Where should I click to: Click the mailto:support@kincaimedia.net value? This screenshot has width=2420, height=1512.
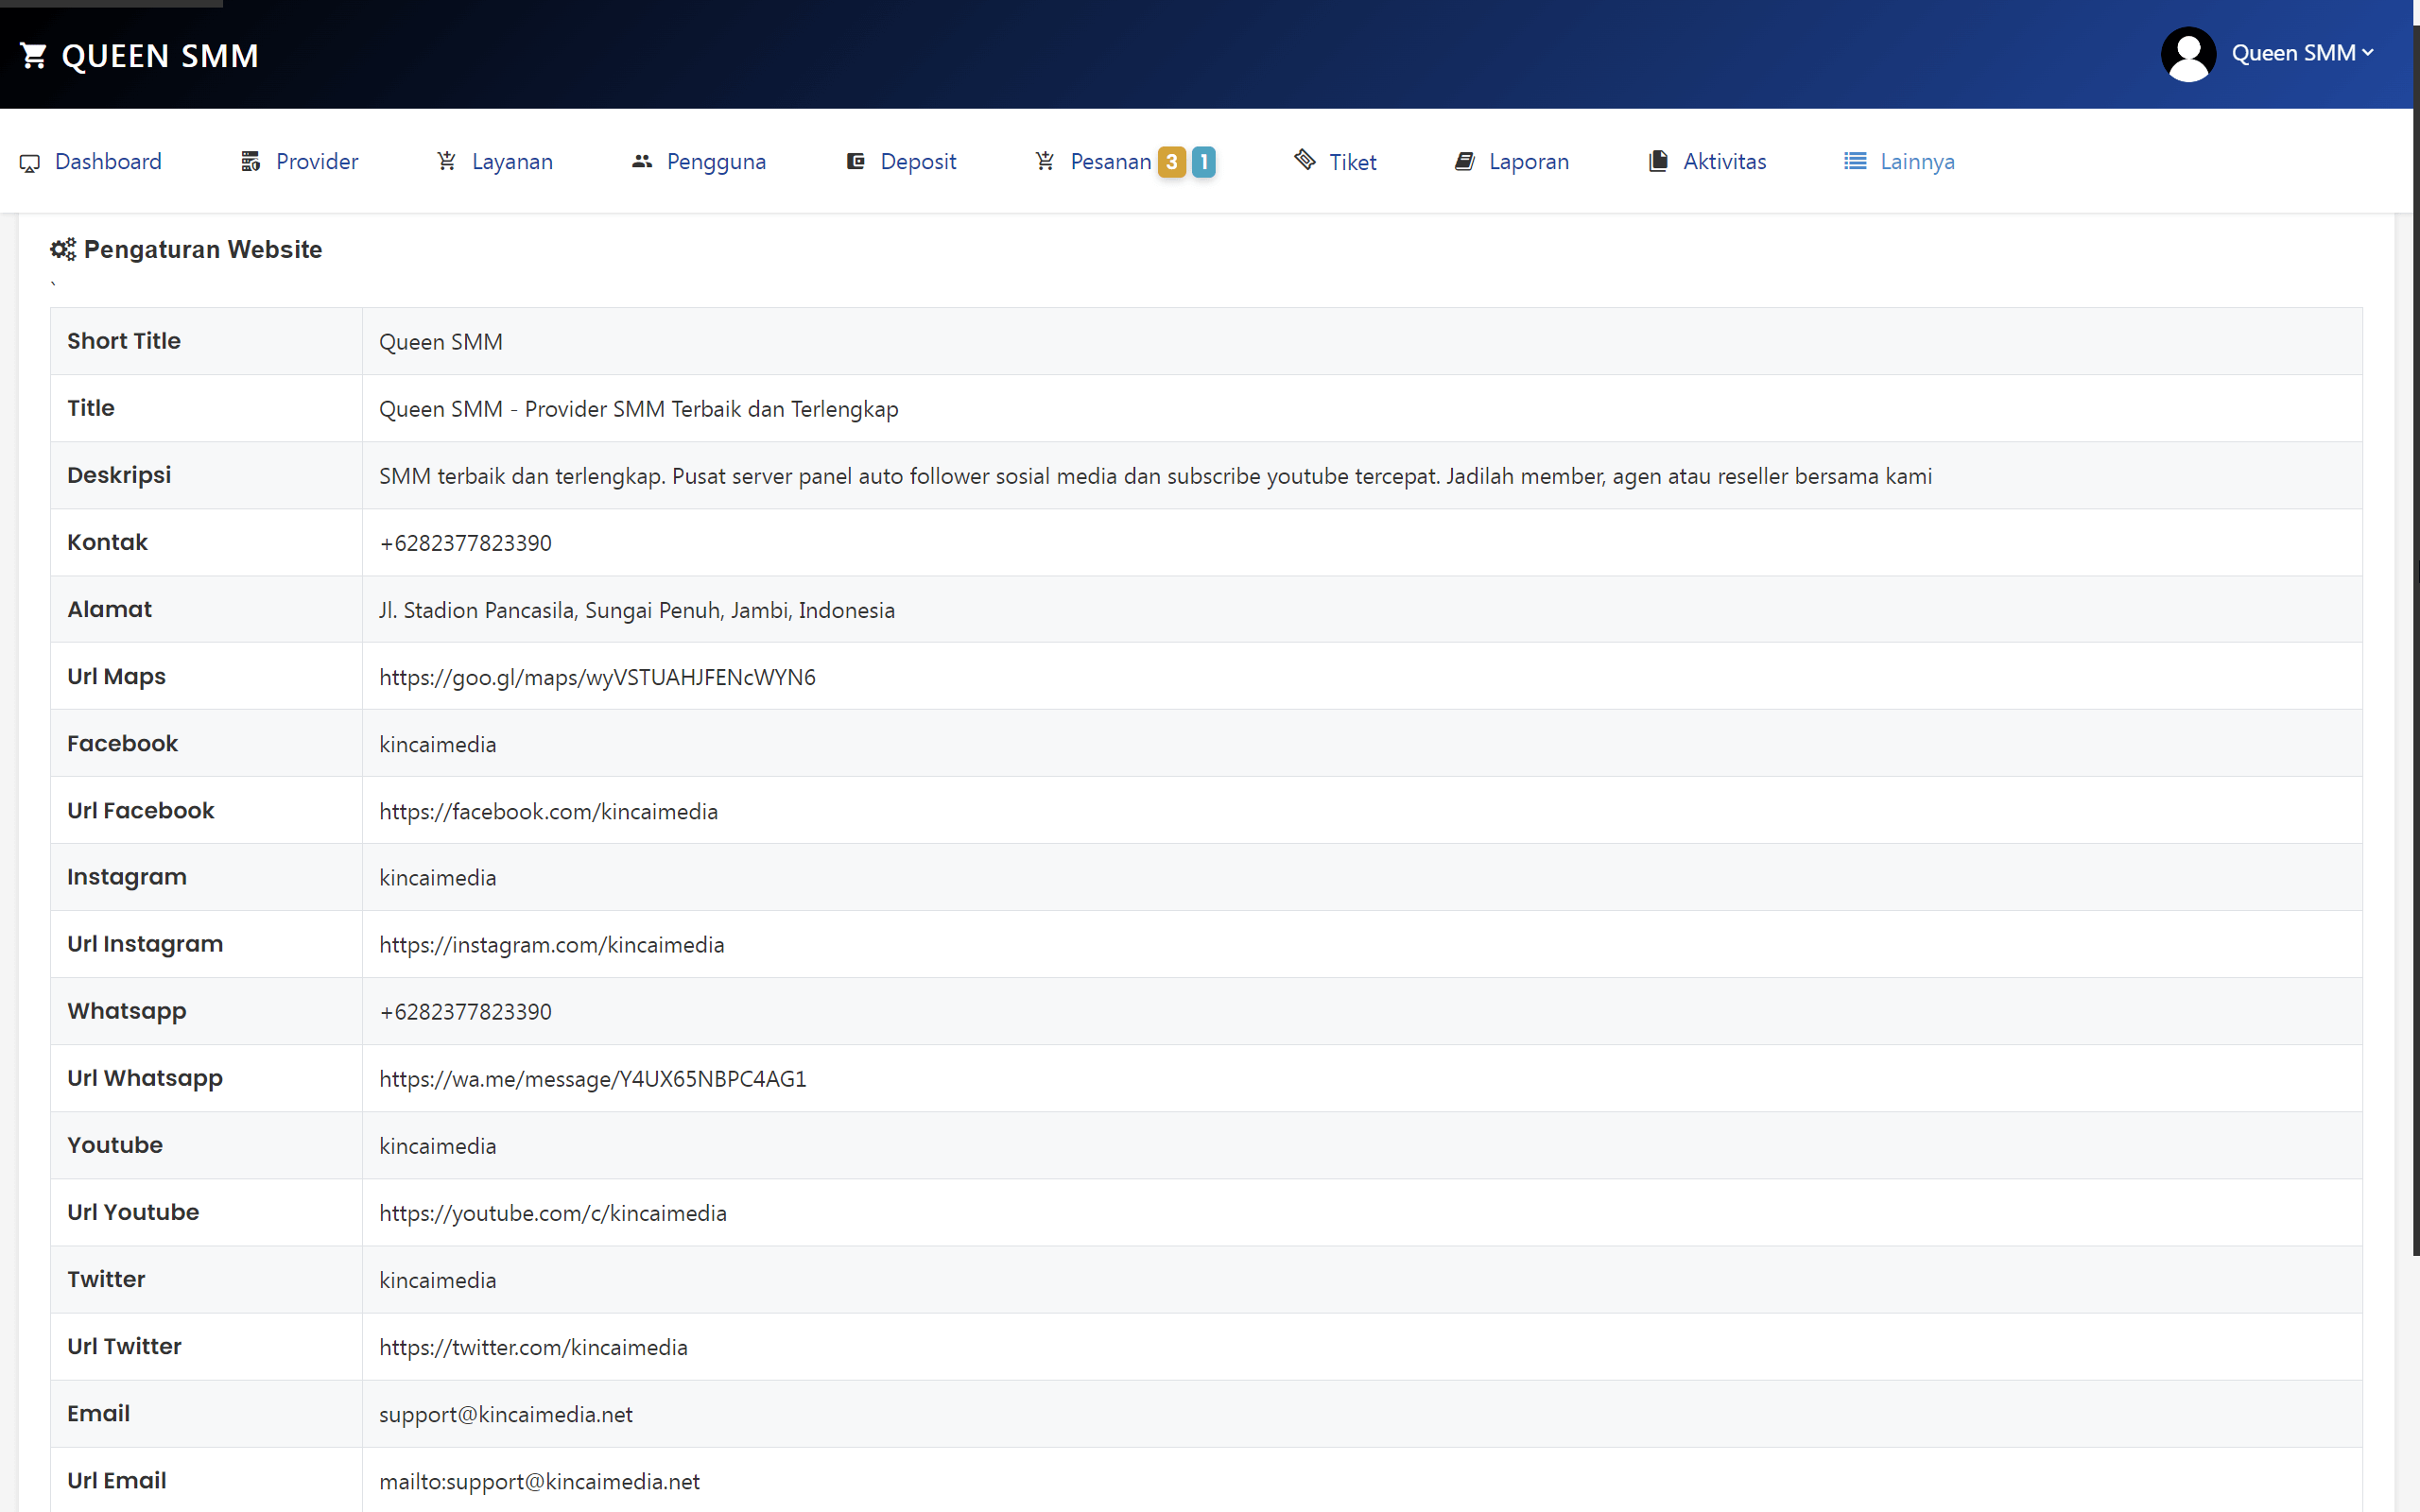point(539,1481)
